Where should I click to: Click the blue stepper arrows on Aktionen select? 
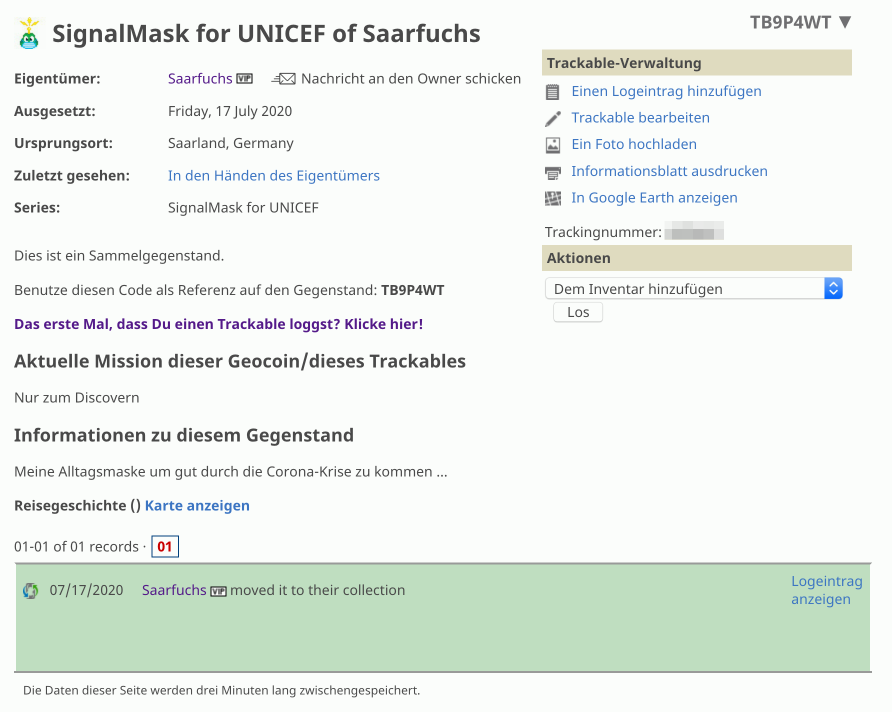833,289
